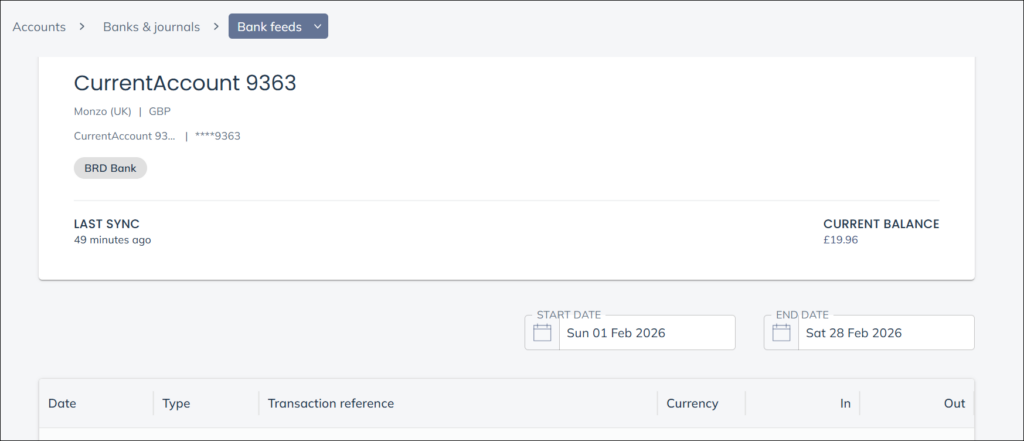Click the £19.96 current balance

pyautogui.click(x=840, y=240)
